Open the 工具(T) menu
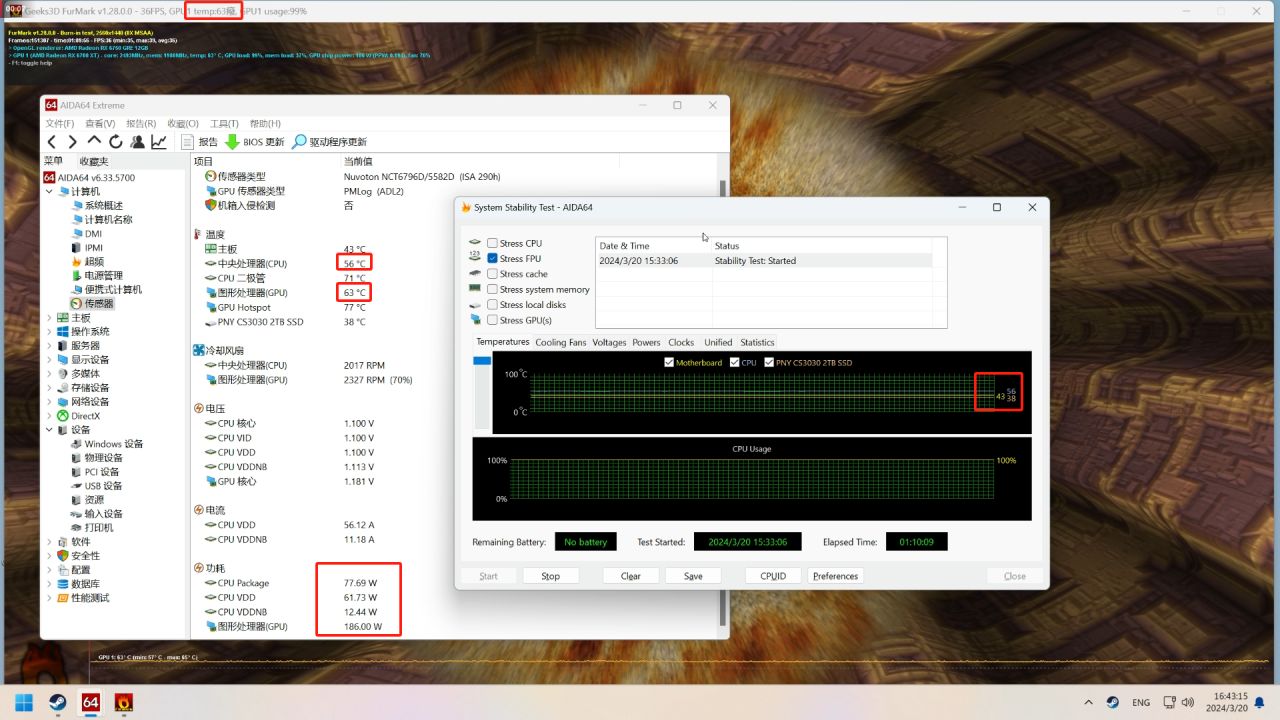Screen dimensions: 1280x720 pyautogui.click(x=224, y=123)
